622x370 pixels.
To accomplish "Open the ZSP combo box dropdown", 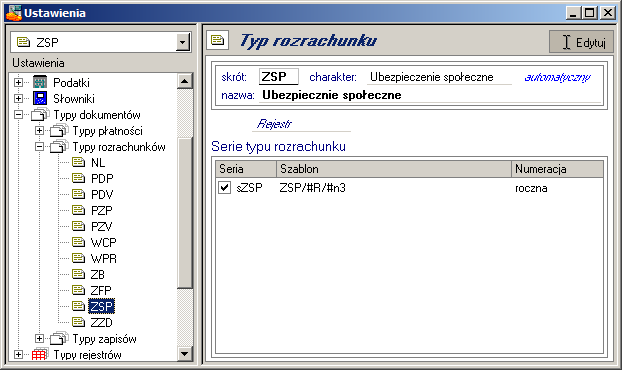I will (x=182, y=42).
